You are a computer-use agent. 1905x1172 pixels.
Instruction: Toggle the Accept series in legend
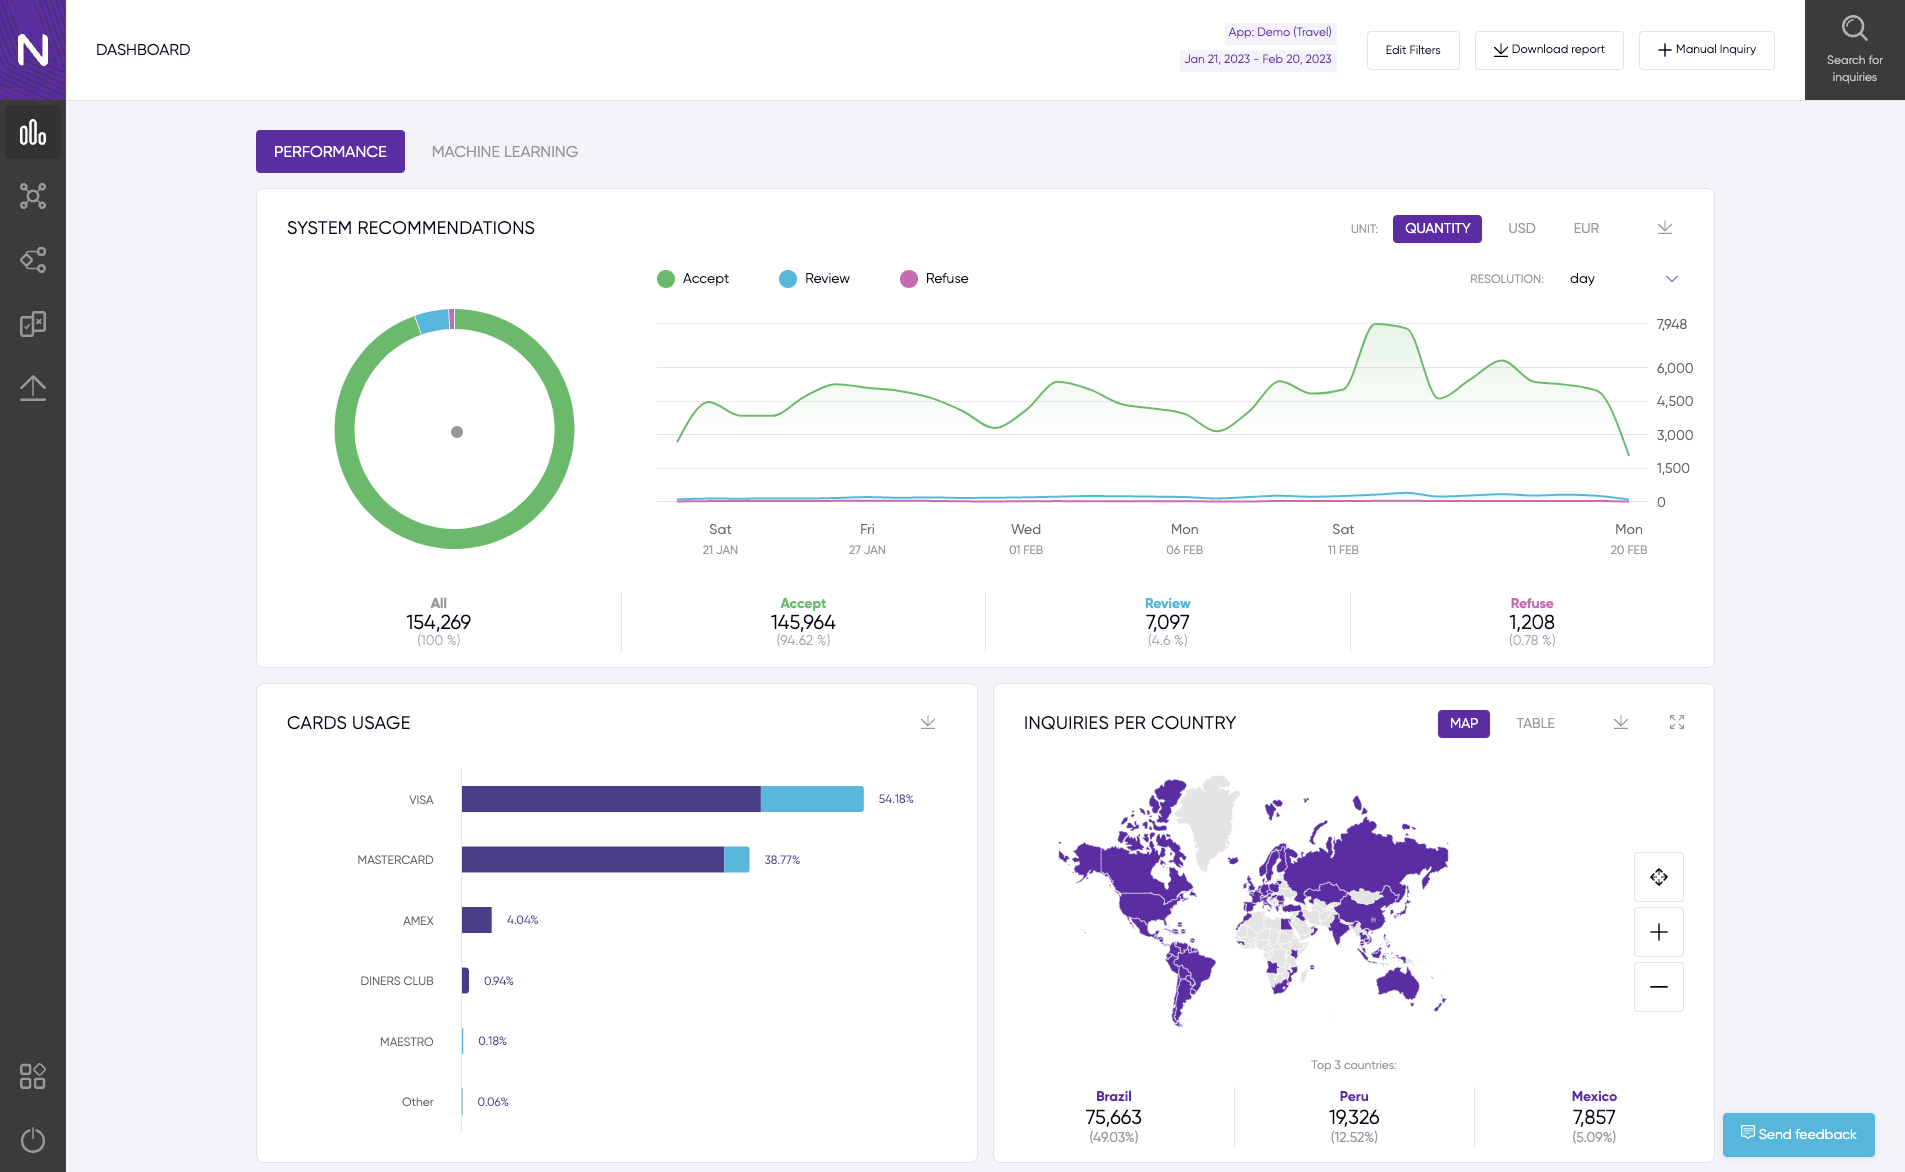tap(693, 279)
